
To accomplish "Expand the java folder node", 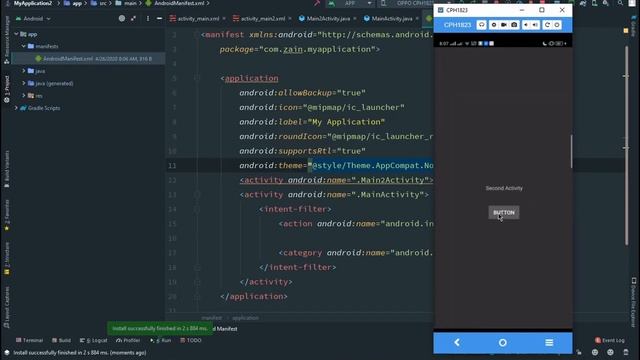I will tap(24, 71).
